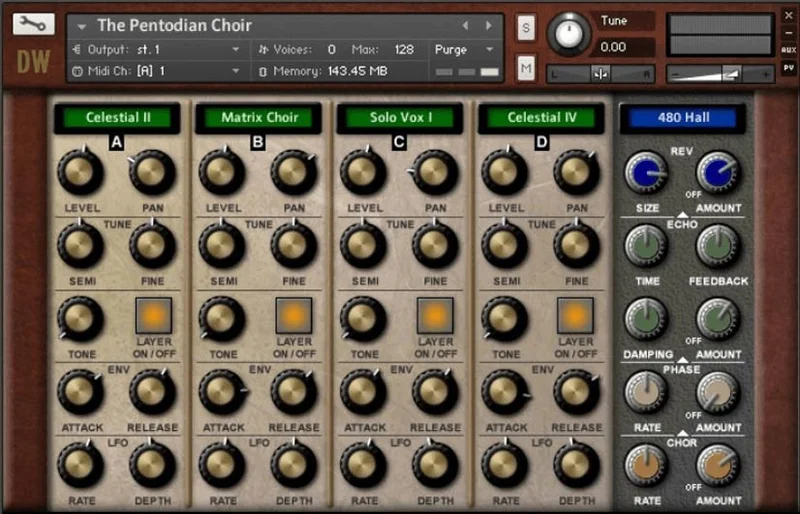Open 480 Hall reverb selector

683,118
